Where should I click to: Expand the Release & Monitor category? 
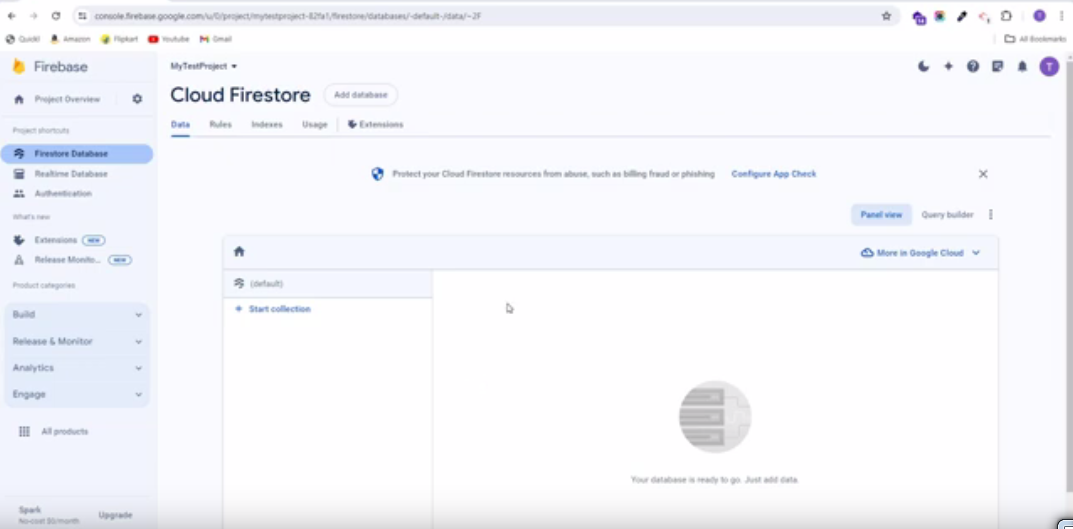(x=77, y=341)
